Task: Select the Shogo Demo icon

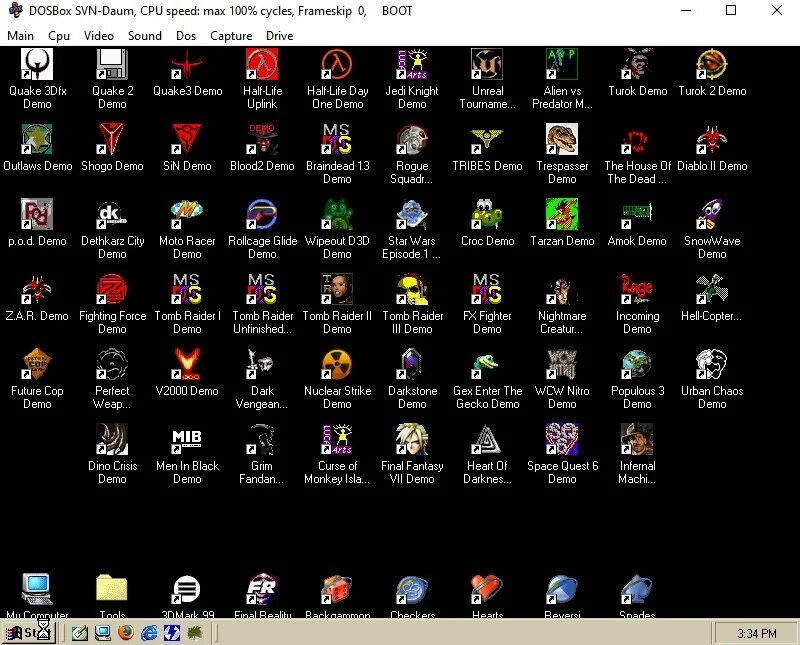Action: [112, 139]
